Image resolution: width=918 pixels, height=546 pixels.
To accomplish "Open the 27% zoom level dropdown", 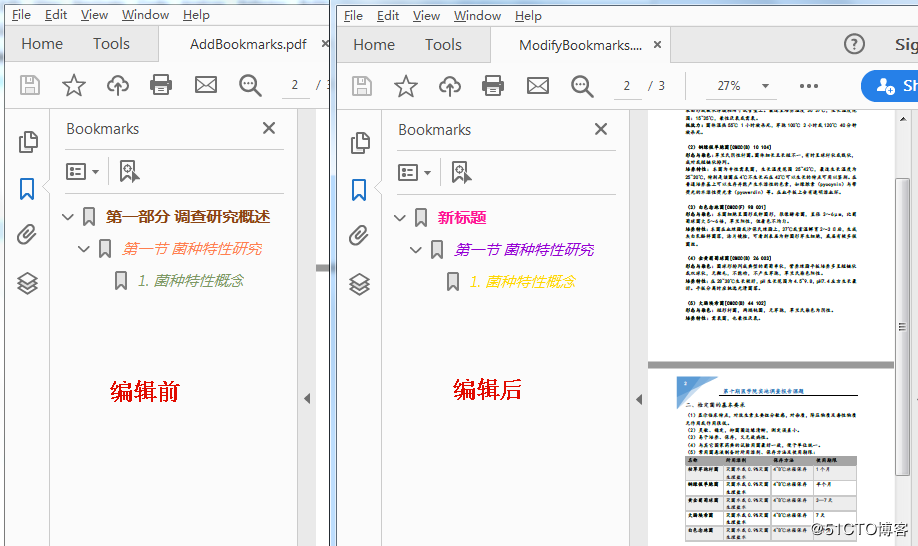I will tap(765, 86).
